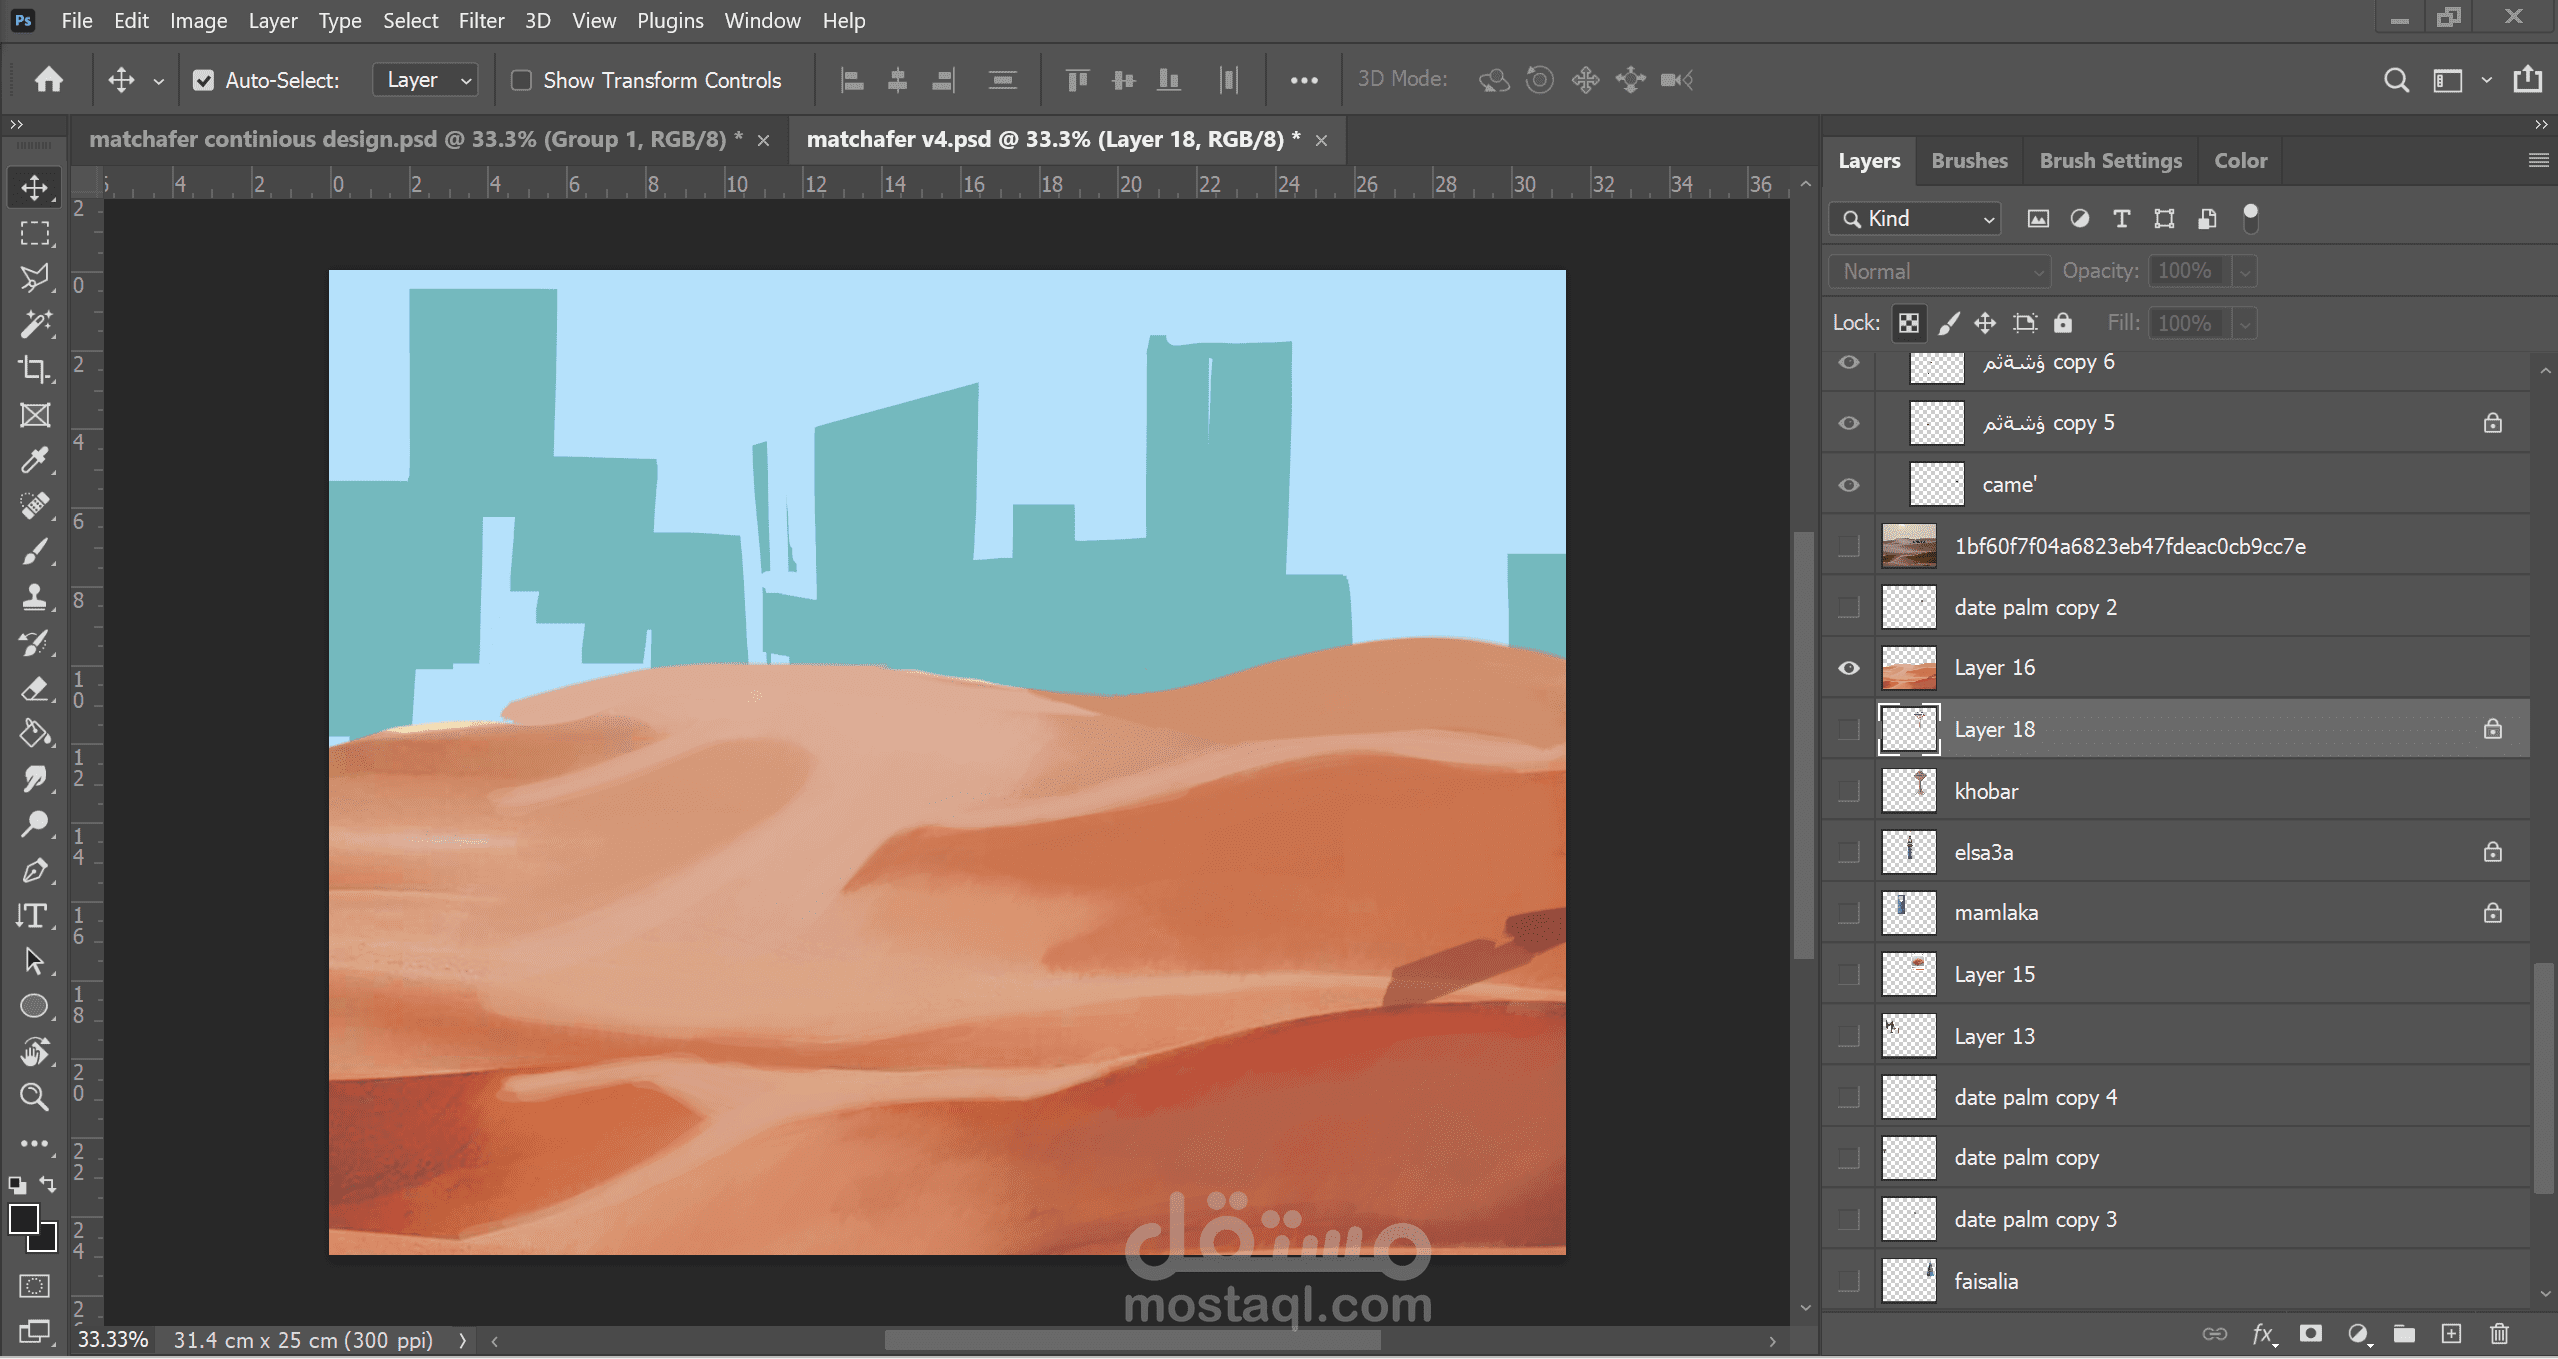Select the Zoom tool in toolbar
This screenshot has width=2558, height=1359.
(x=34, y=1097)
